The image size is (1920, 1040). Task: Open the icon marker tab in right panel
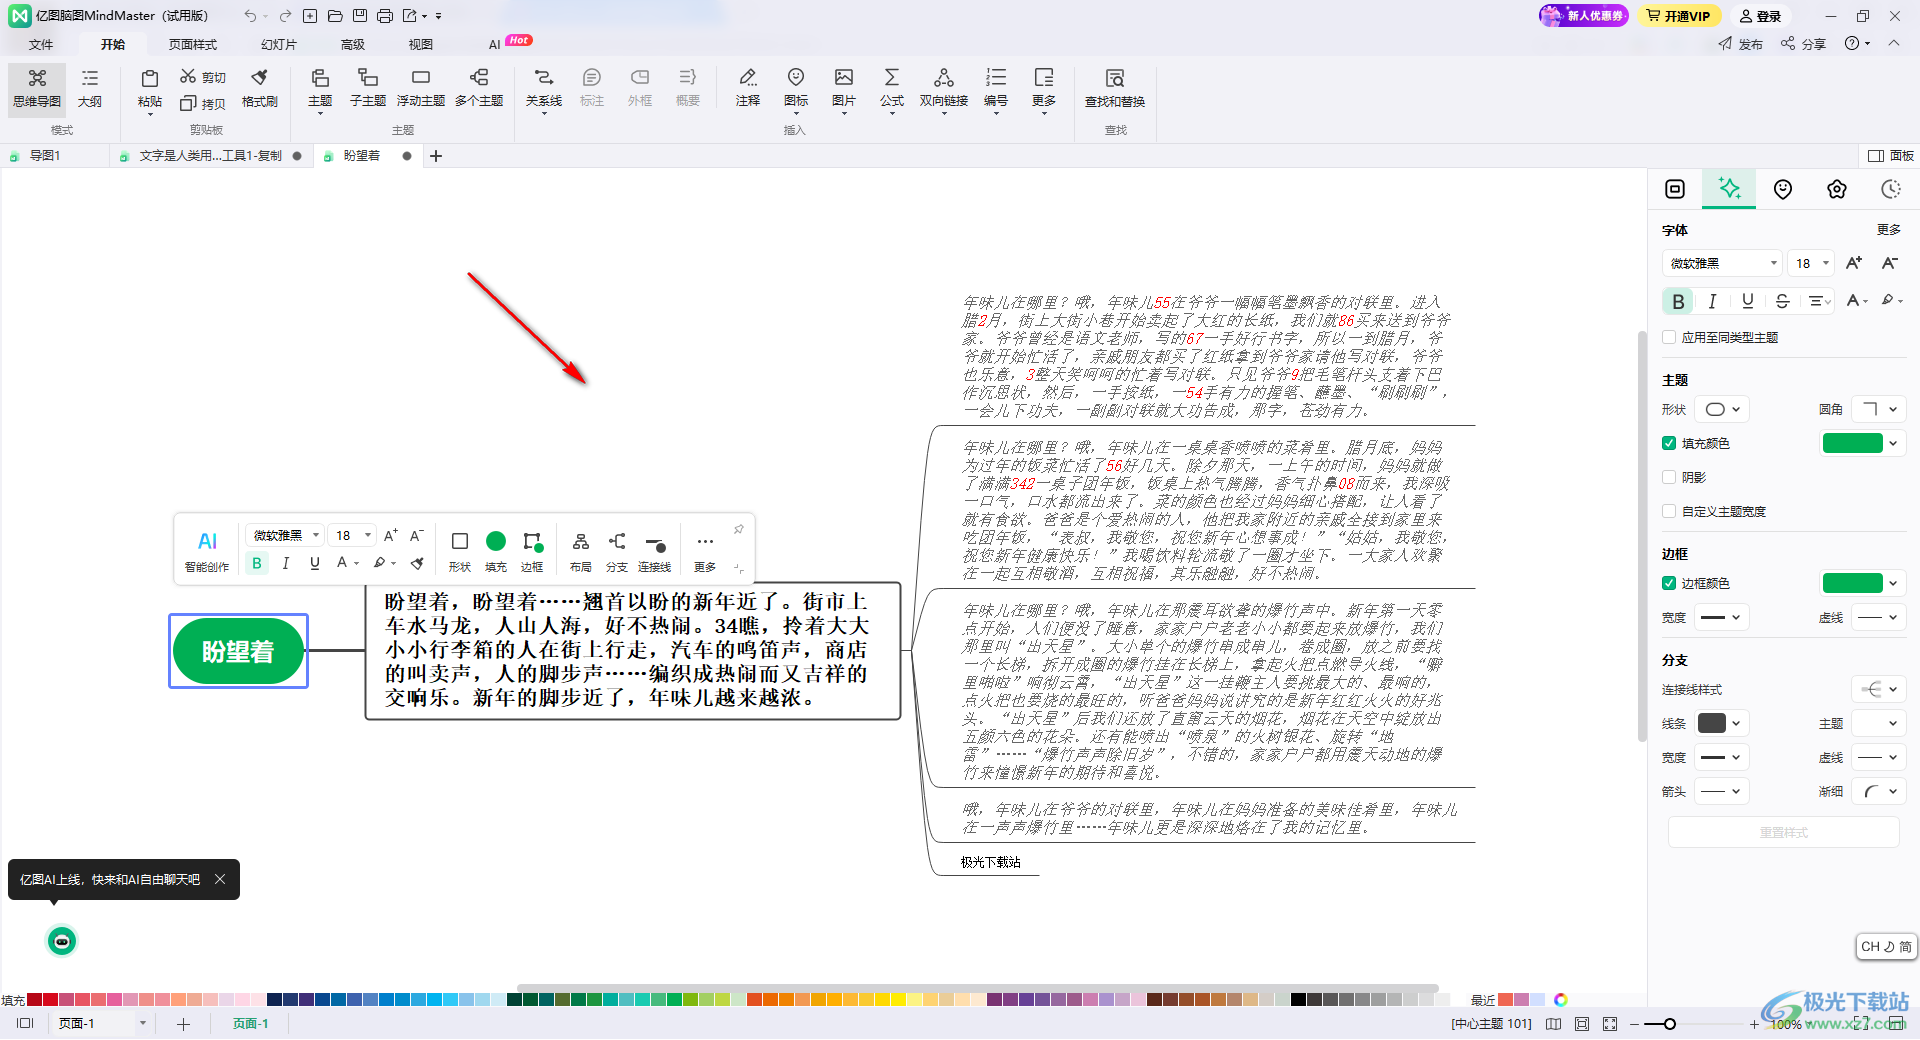[1783, 189]
